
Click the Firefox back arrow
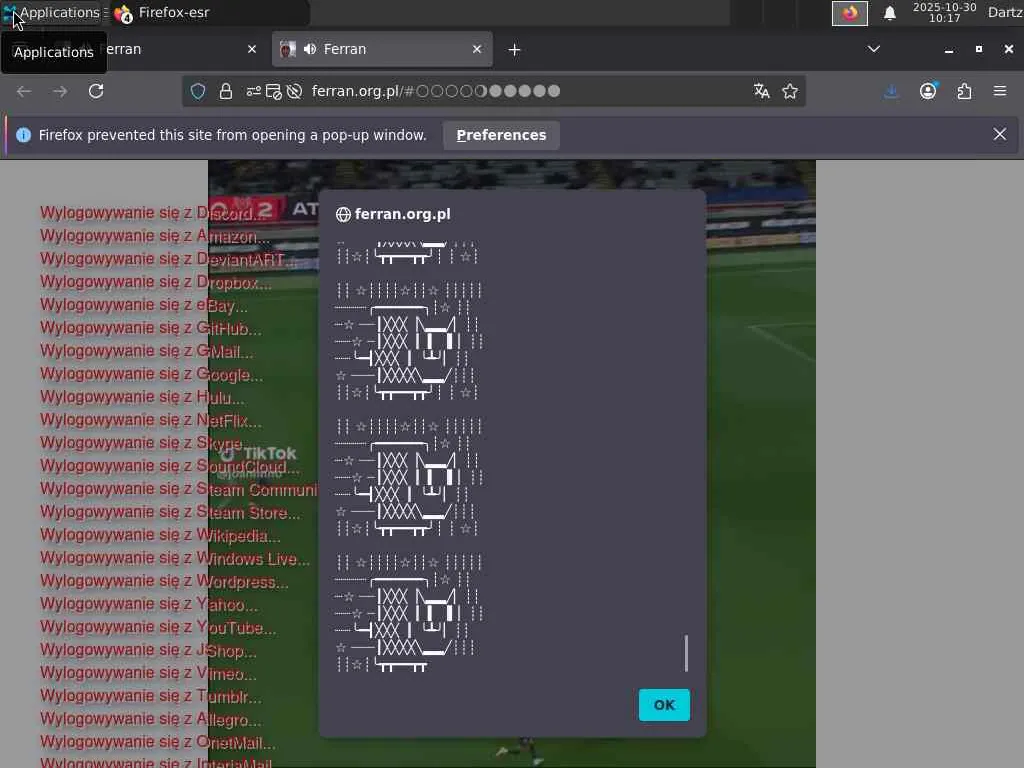click(x=24, y=91)
